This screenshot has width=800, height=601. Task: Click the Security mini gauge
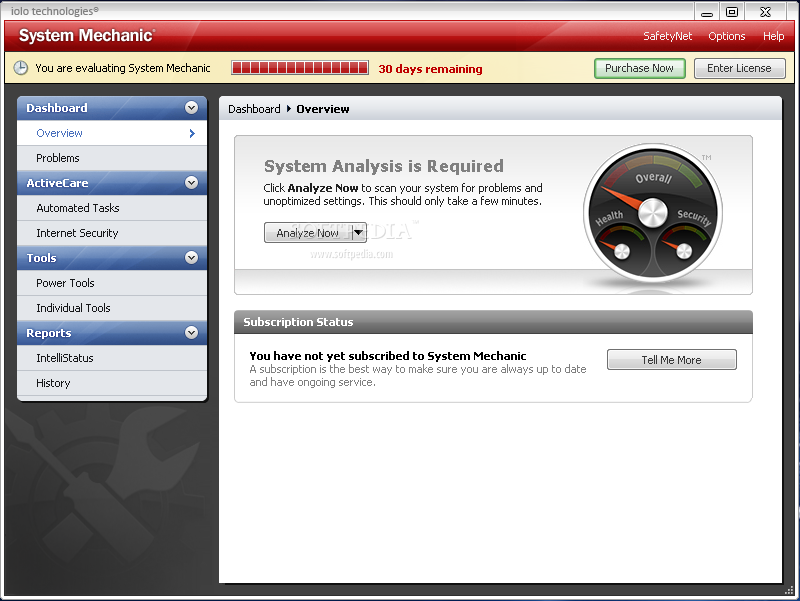[x=684, y=244]
